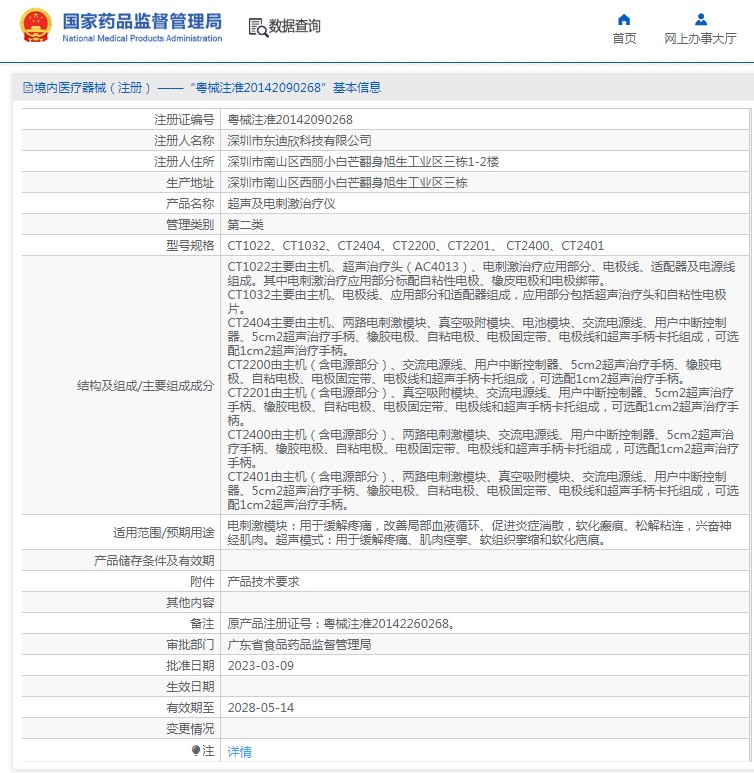This screenshot has width=754, height=773.
Task: Click the lightbulb icon beside 注
Action: click(x=196, y=750)
